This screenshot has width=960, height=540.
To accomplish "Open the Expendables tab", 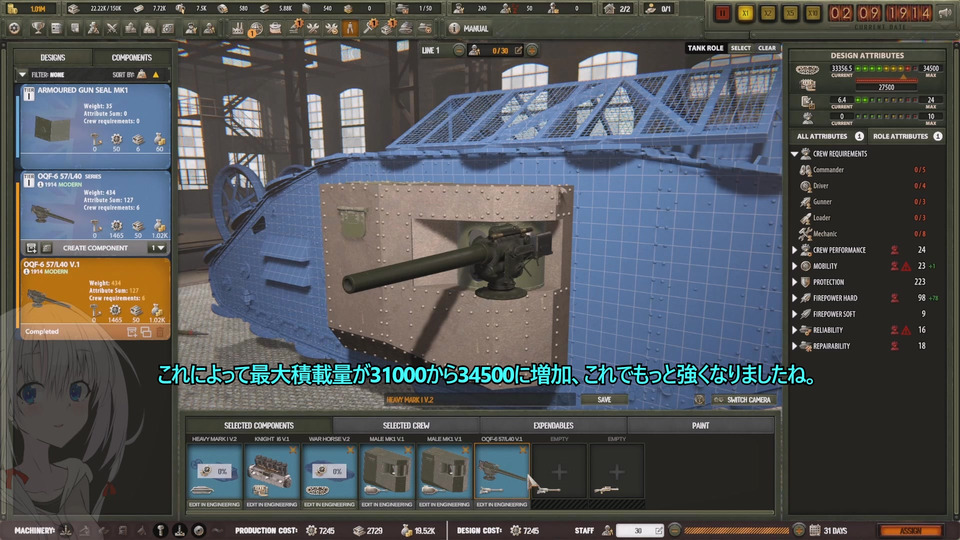I will 553,425.
